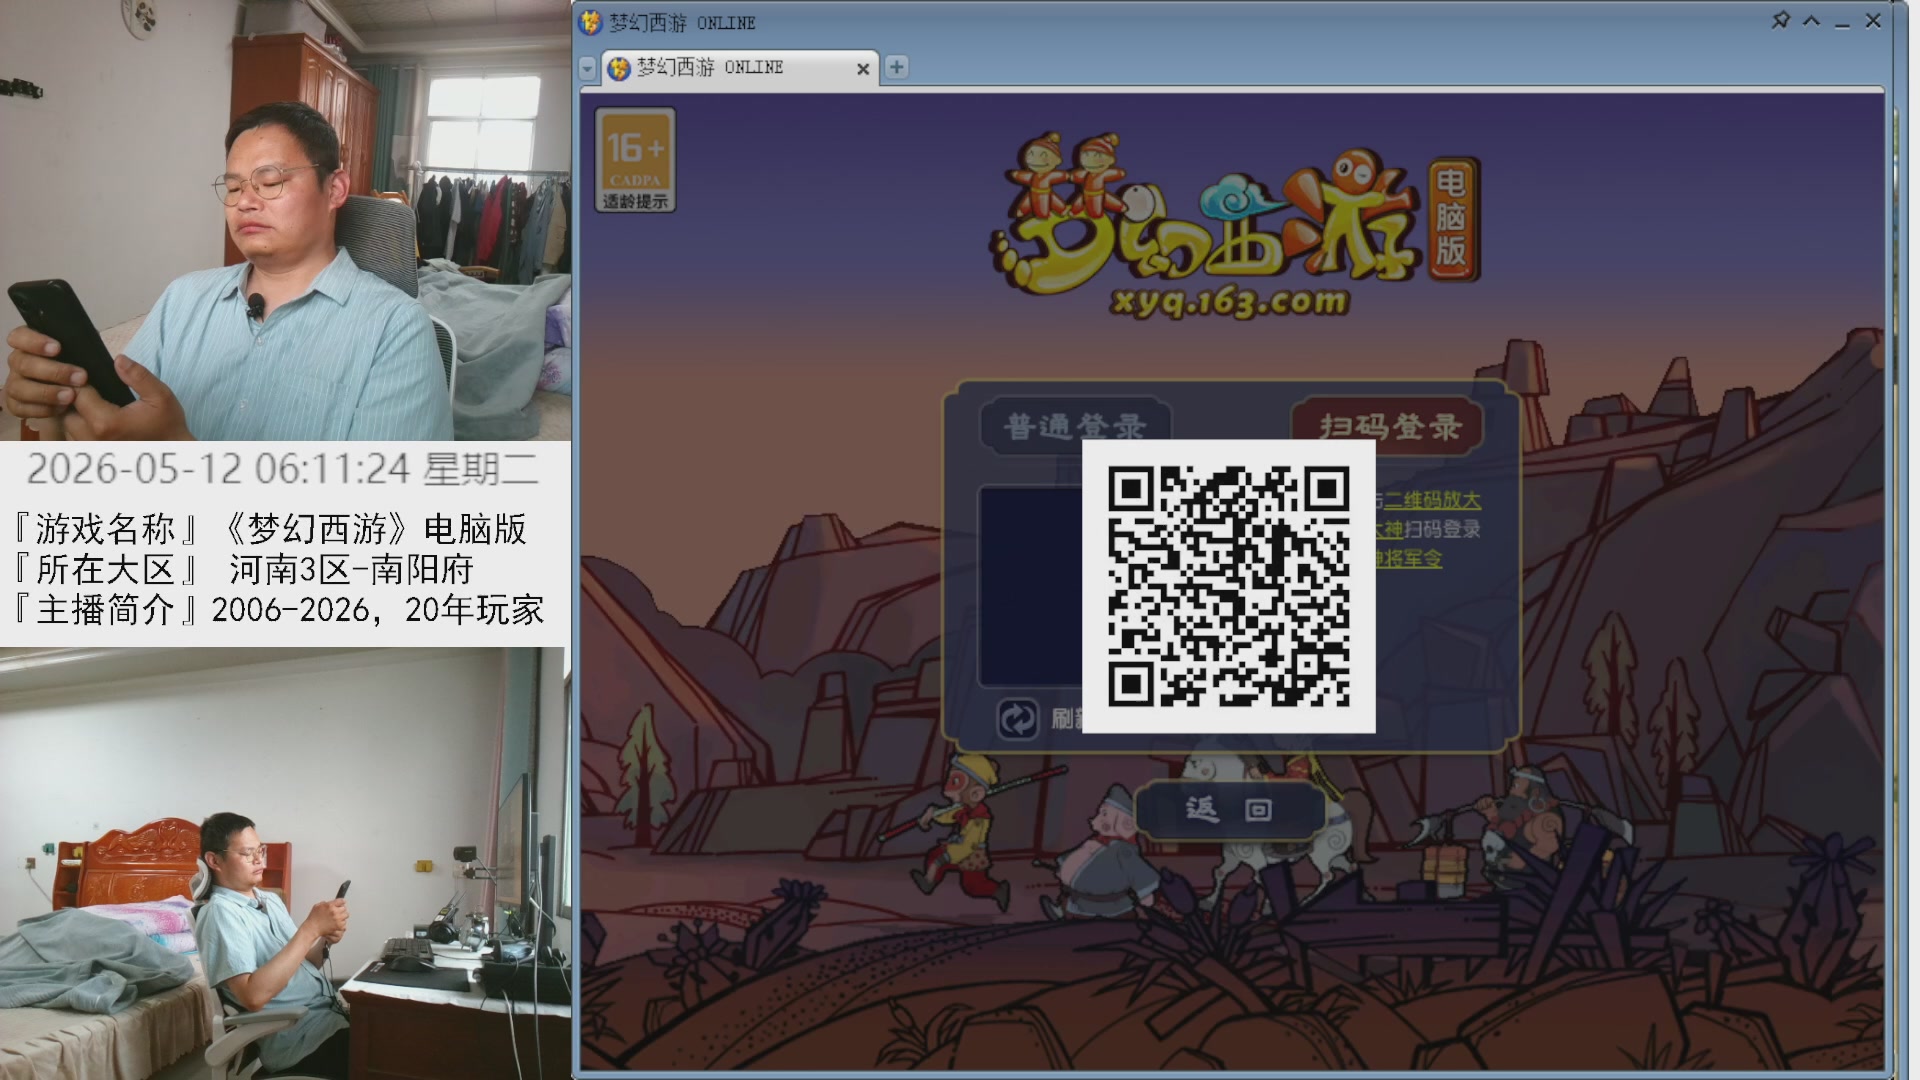The width and height of the screenshot is (1920, 1080).
Task: Close the 梦幻西游 ONLINE window
Action: coord(1873,21)
